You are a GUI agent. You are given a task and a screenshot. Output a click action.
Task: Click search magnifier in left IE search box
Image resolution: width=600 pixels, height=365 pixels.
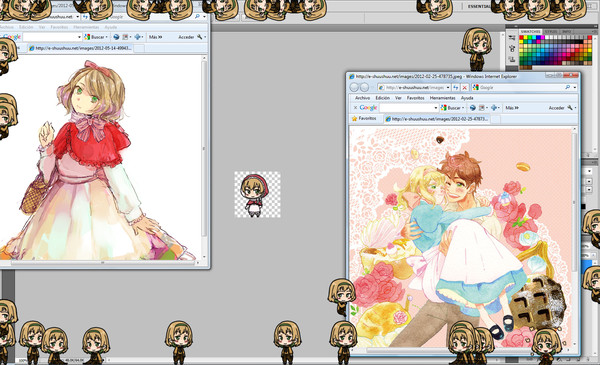[197, 16]
